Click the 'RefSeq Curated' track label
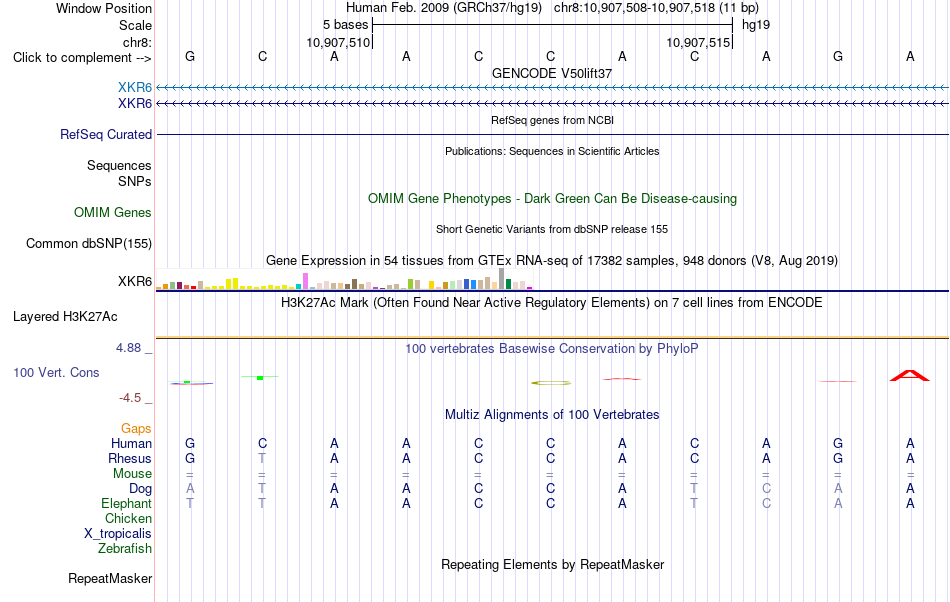This screenshot has width=950, height=602. tap(106, 134)
